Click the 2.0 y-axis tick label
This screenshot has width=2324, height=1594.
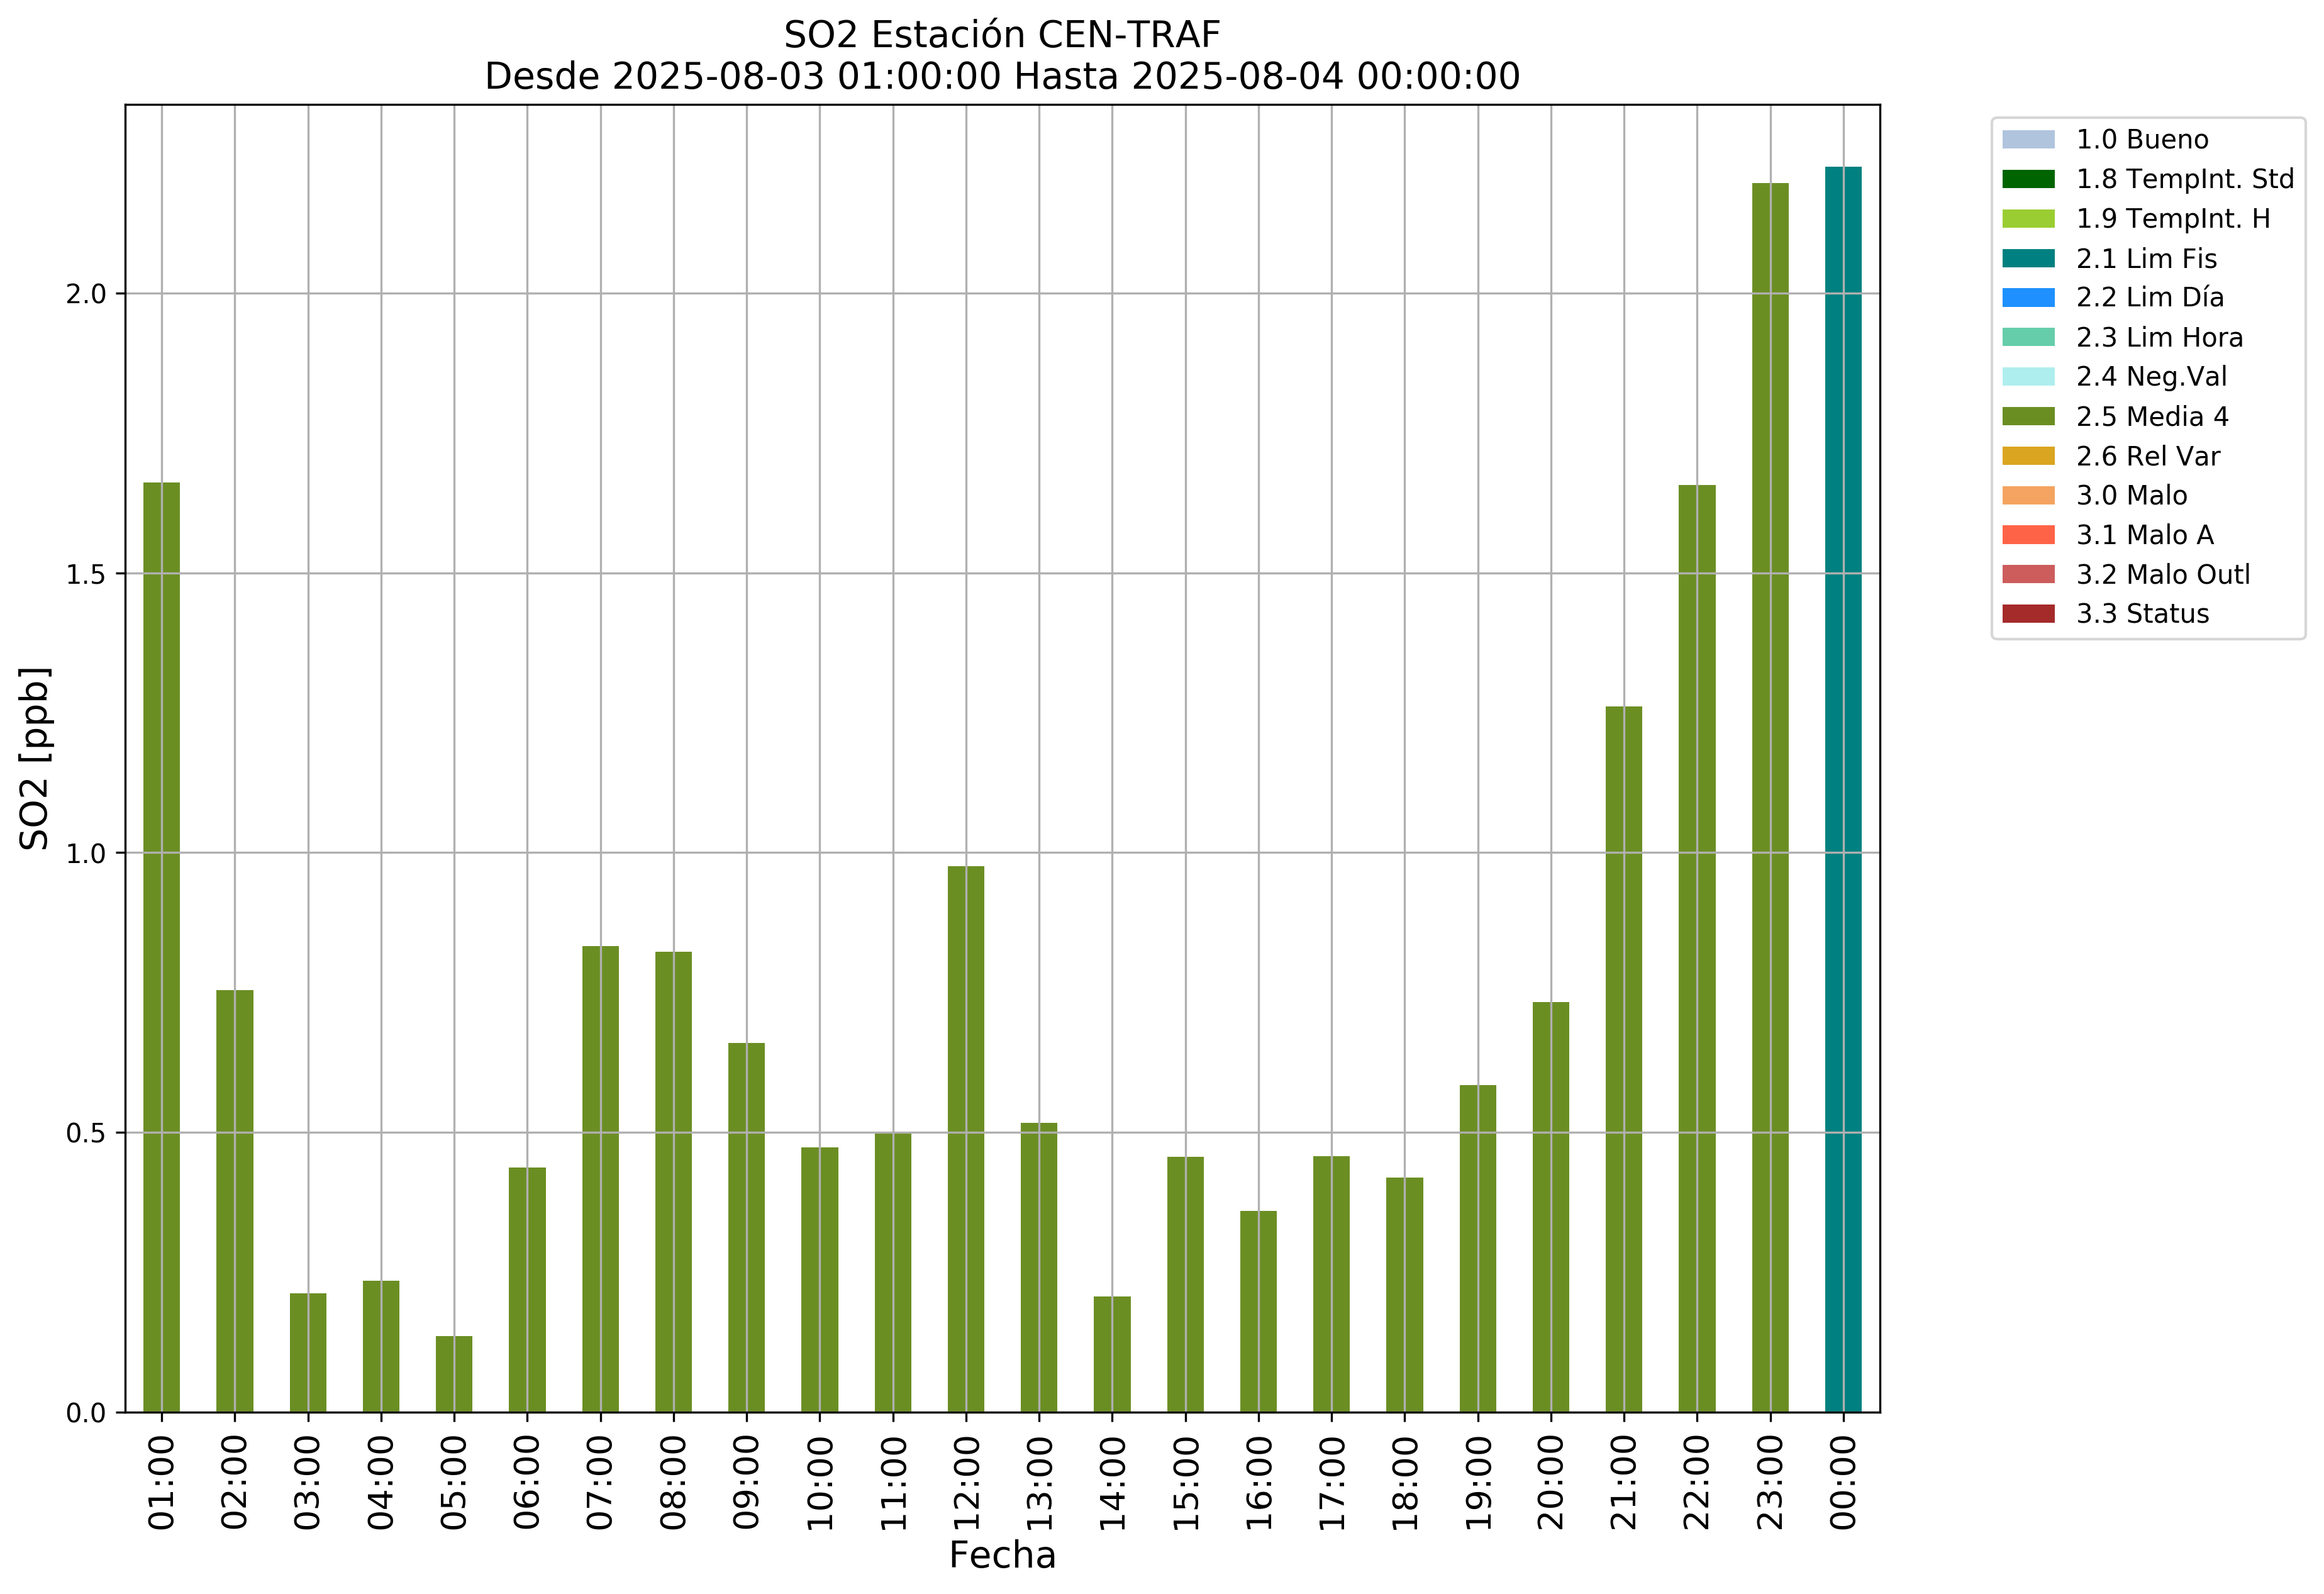coord(85,295)
